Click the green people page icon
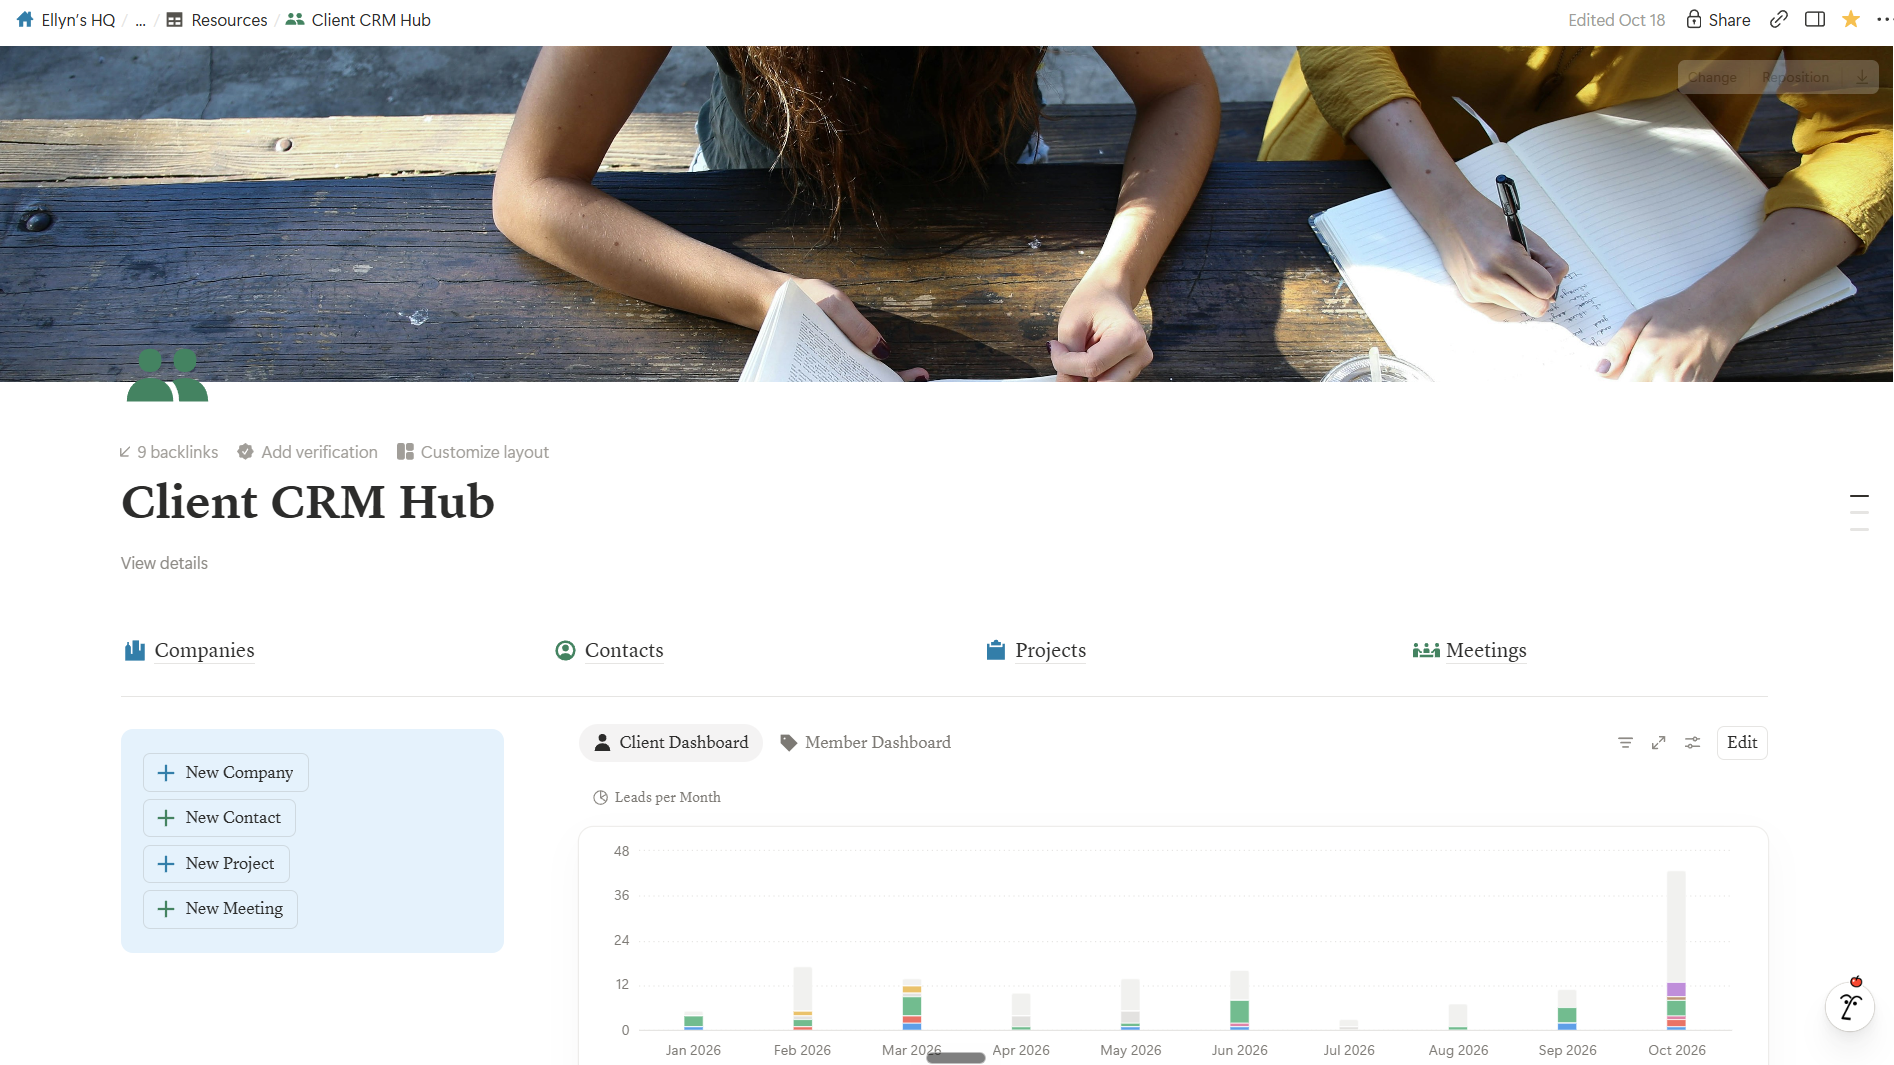 (167, 375)
